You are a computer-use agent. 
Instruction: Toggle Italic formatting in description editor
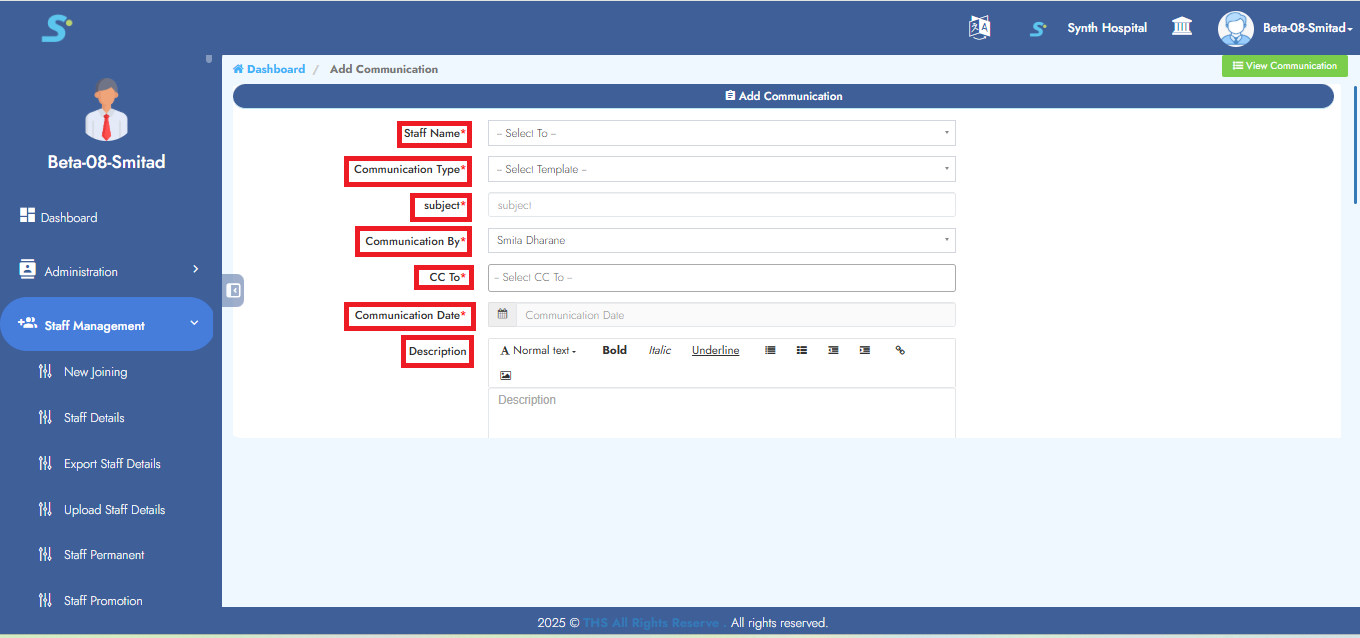point(659,350)
